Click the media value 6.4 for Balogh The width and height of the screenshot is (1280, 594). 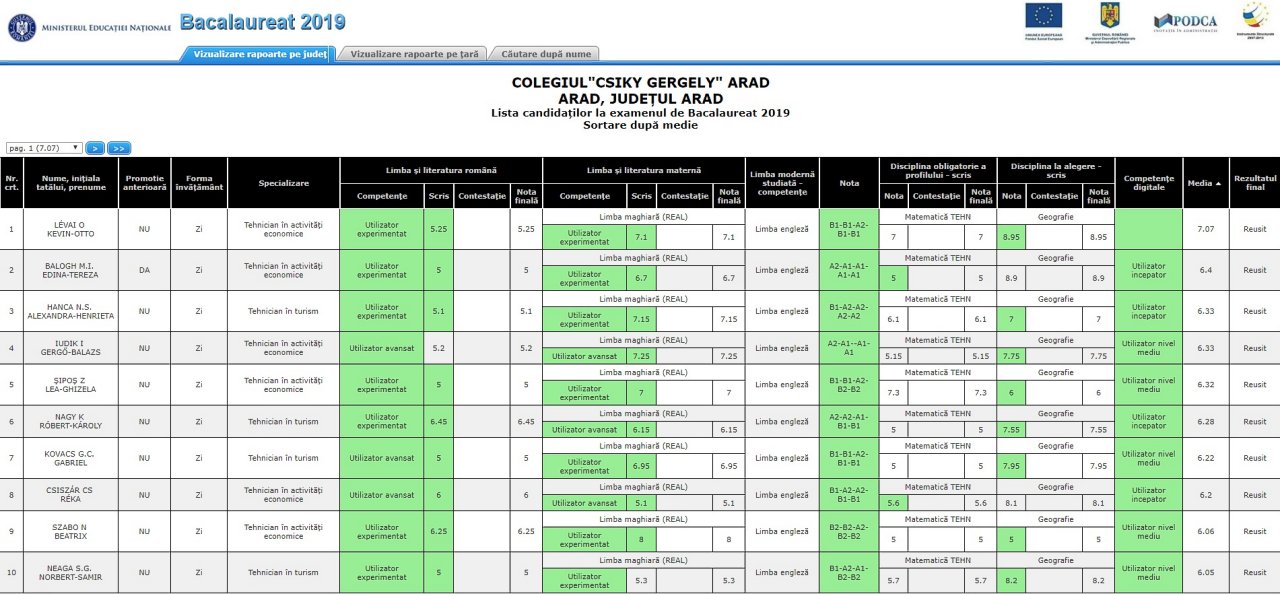pyautogui.click(x=1205, y=270)
